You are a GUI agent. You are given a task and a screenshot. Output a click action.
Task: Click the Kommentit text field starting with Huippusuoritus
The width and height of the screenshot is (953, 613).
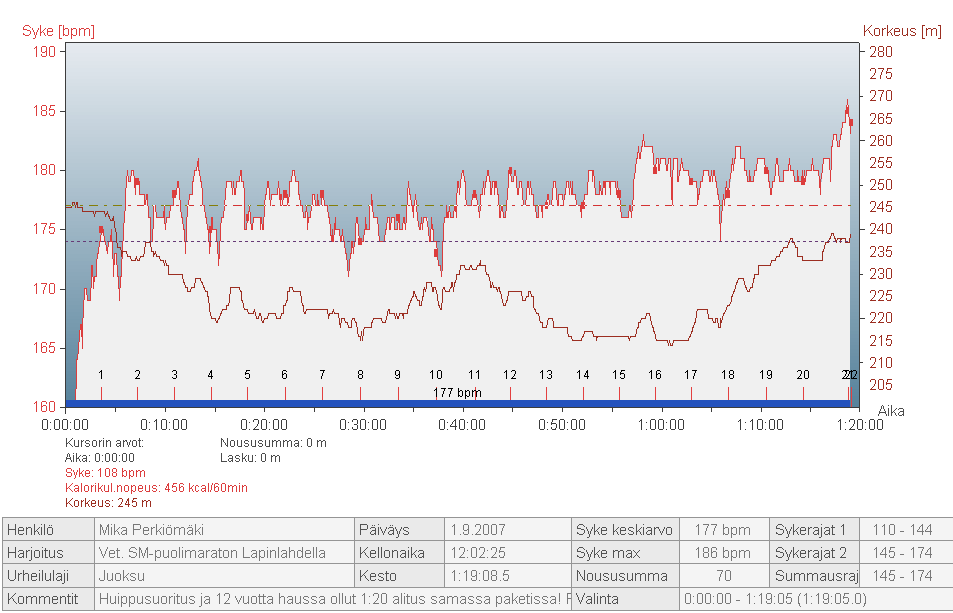pyautogui.click(x=334, y=599)
